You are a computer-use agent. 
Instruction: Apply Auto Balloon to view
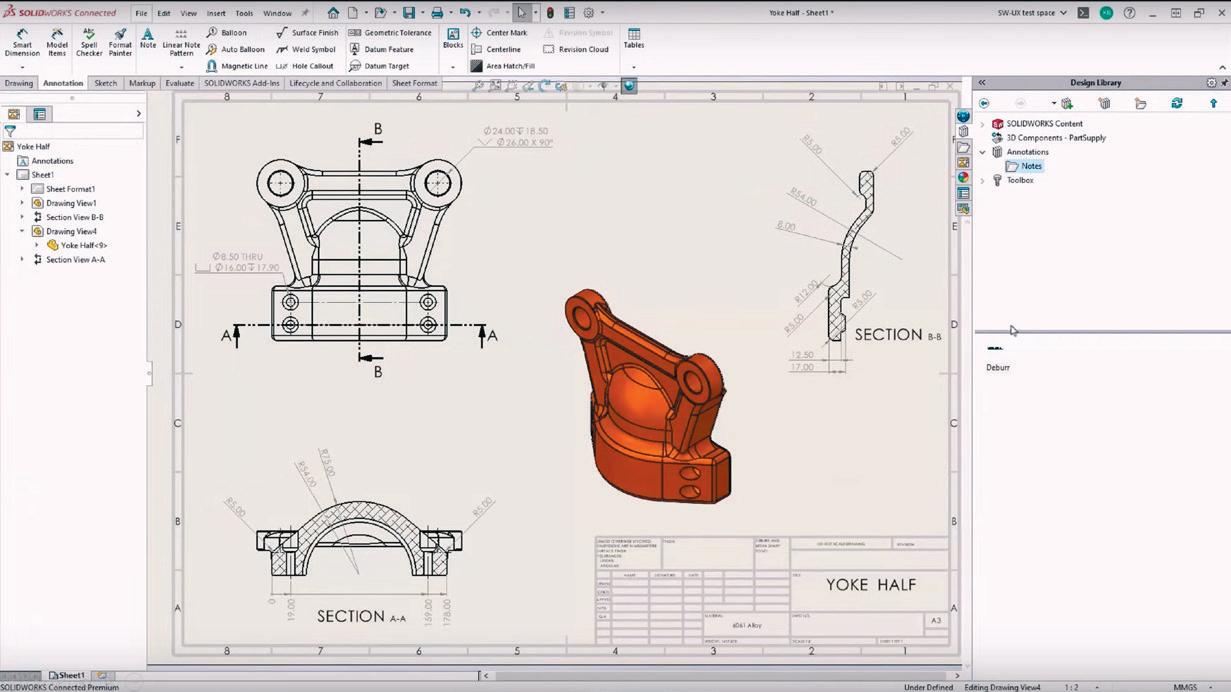[236, 49]
